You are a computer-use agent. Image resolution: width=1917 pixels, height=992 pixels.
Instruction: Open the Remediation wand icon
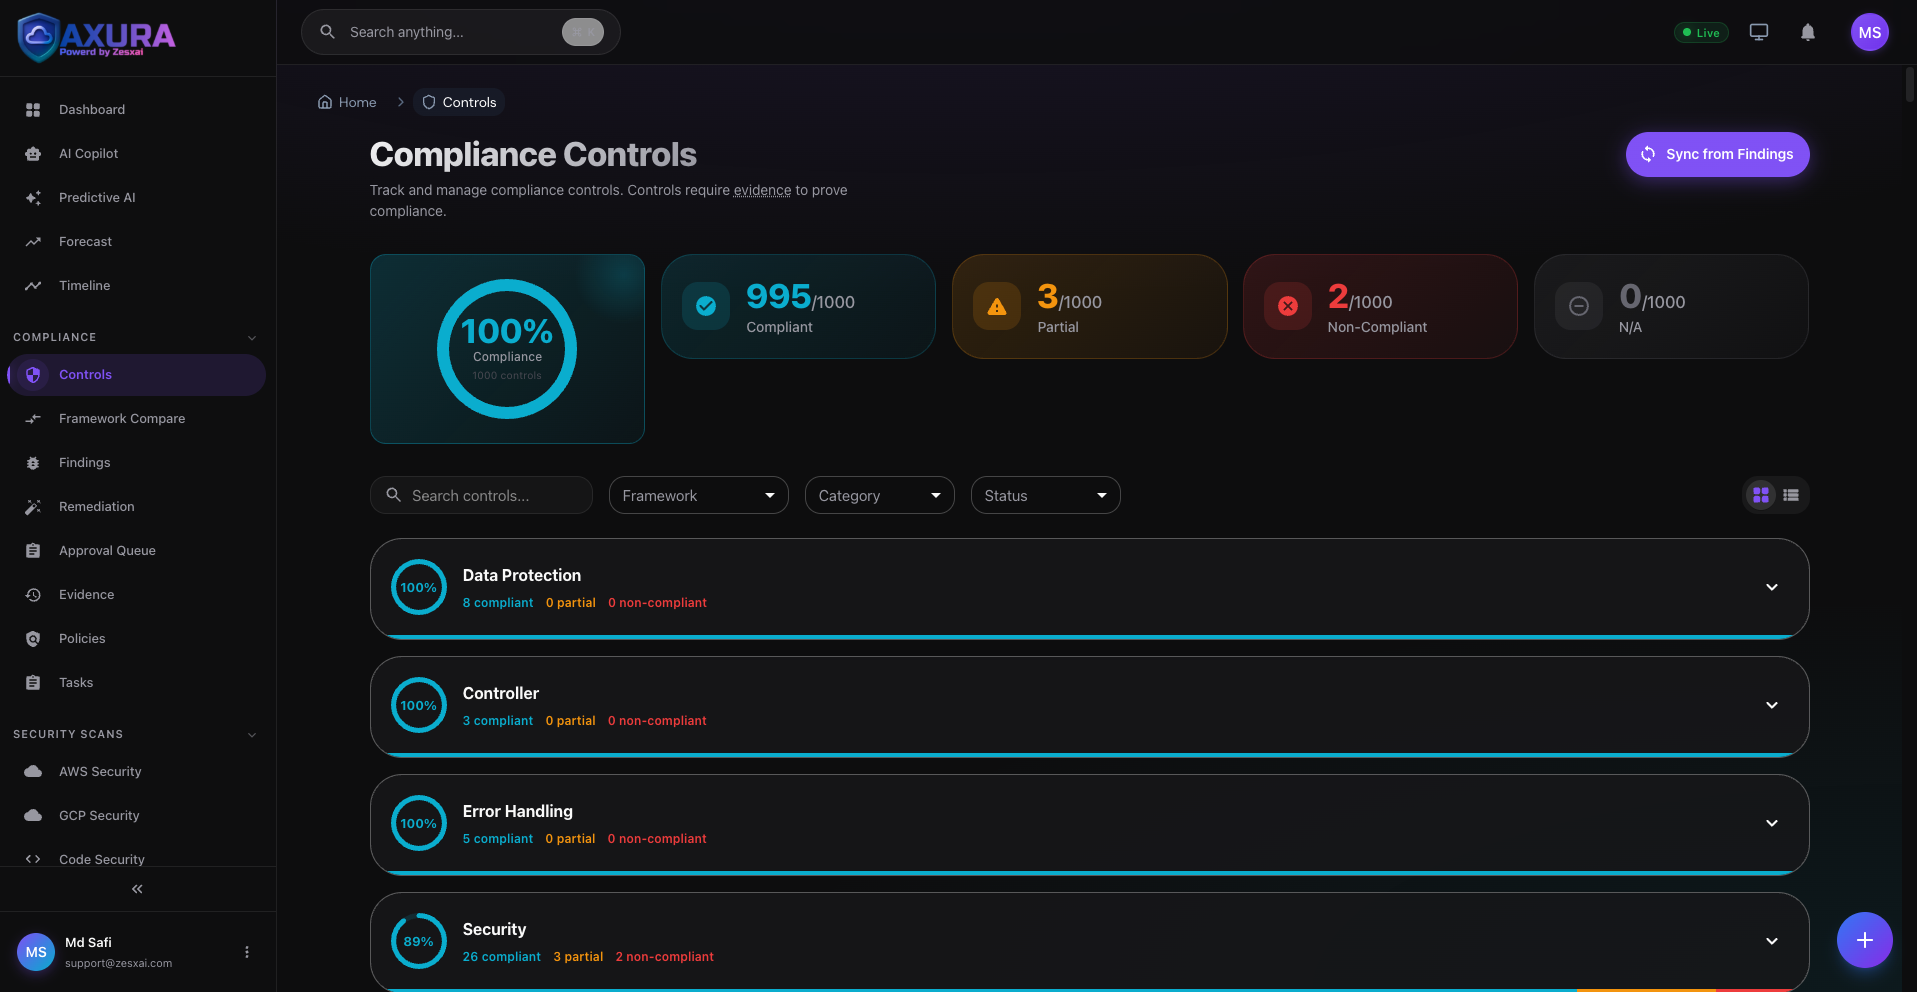point(33,507)
